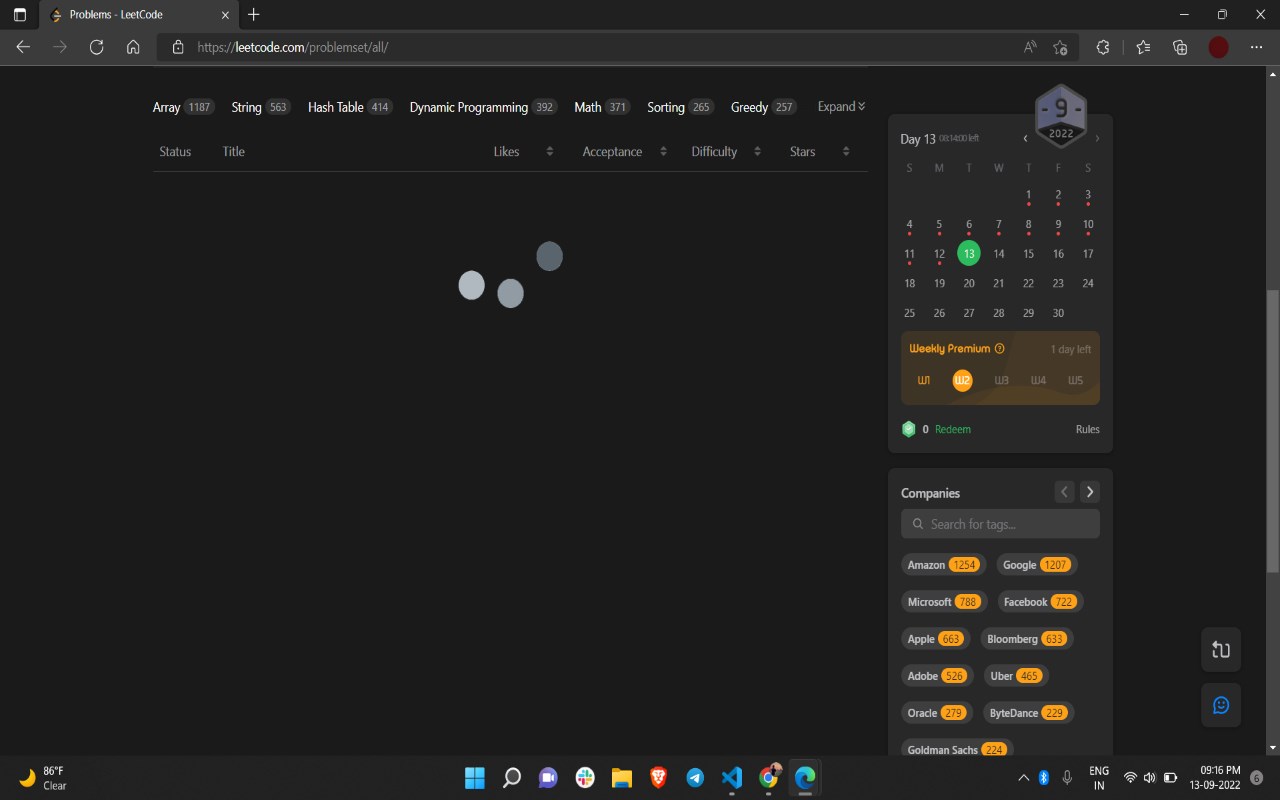This screenshot has width=1280, height=800.
Task: Select the ByteDance company tag
Action: point(1028,713)
